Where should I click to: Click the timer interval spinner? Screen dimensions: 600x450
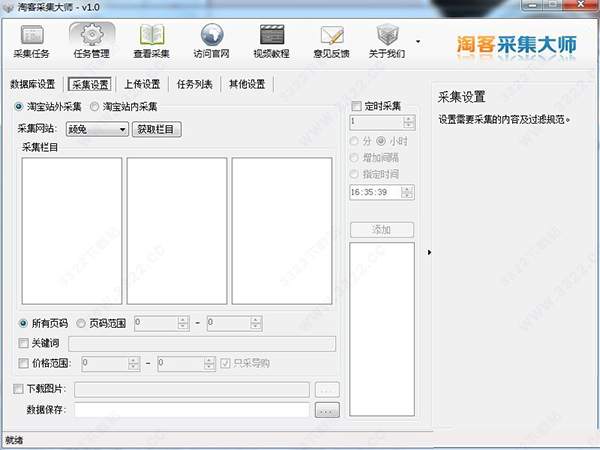click(x=409, y=122)
